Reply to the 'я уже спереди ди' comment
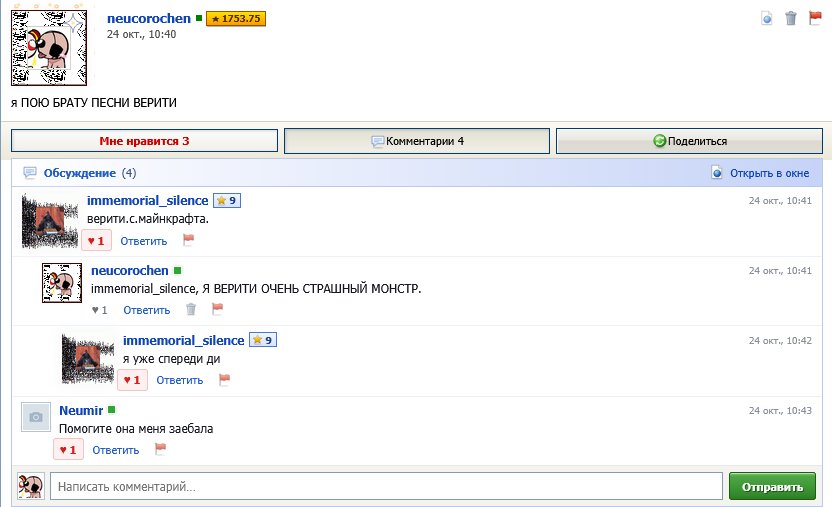This screenshot has width=832, height=507. coord(180,380)
